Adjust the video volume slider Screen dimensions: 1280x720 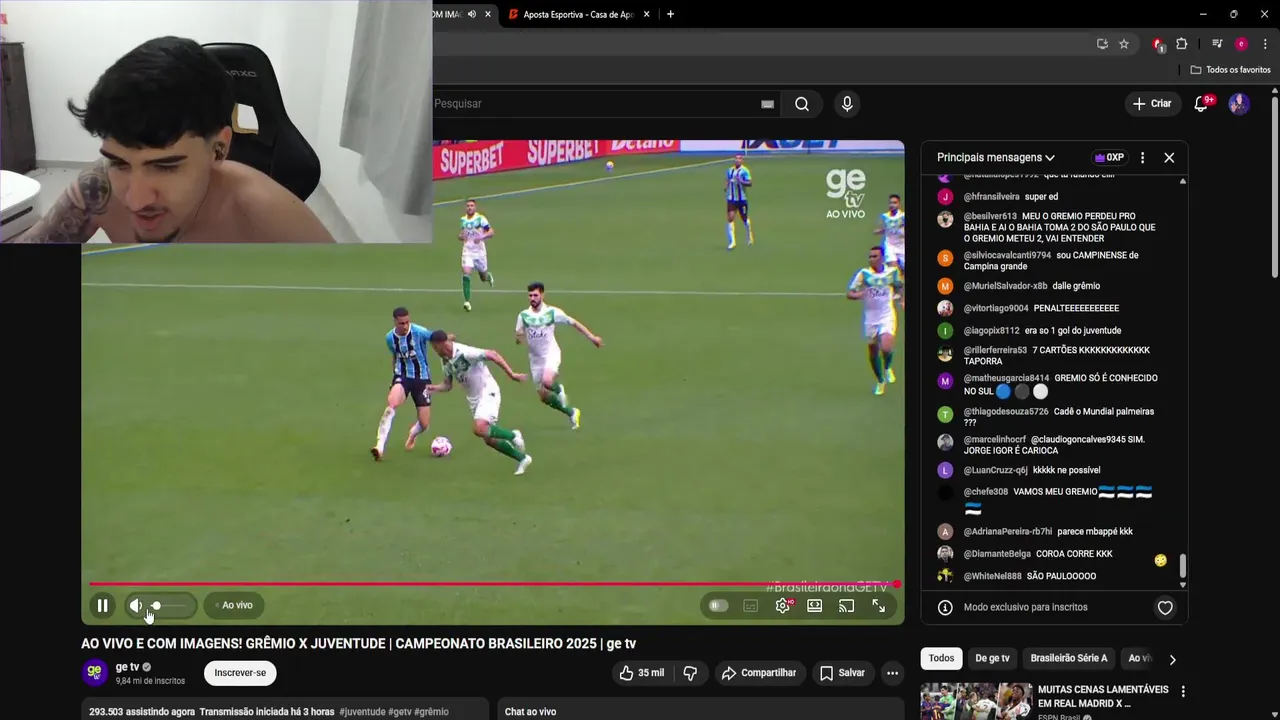coord(170,605)
